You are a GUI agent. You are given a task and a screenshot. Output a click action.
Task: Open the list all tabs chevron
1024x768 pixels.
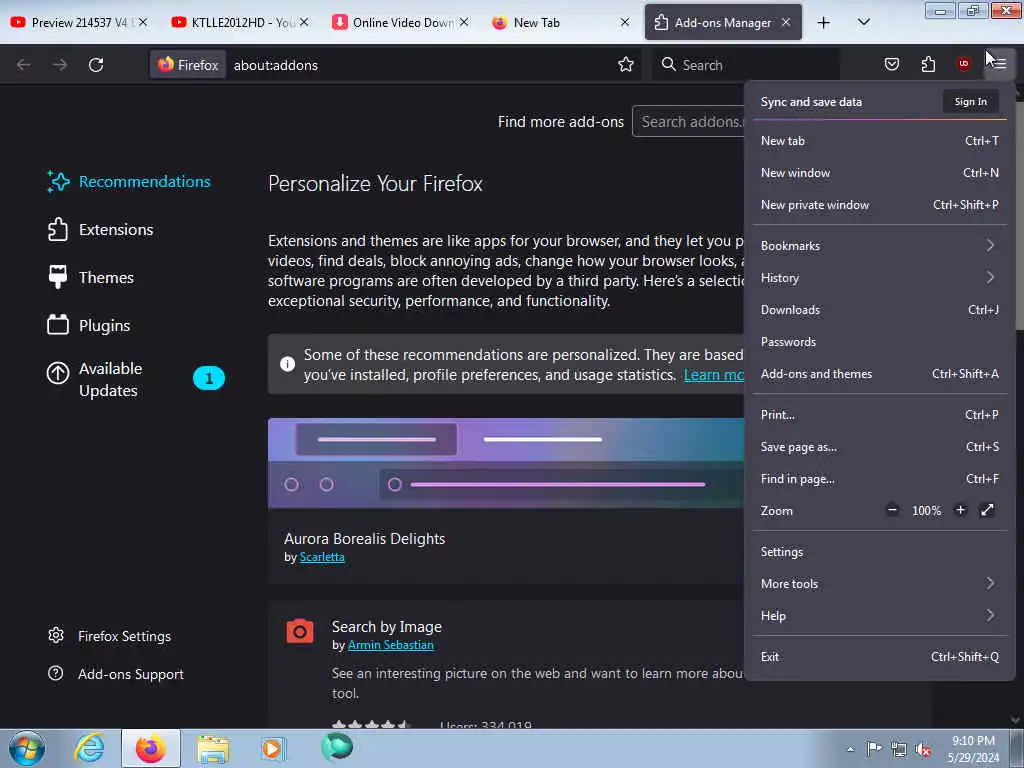863,22
